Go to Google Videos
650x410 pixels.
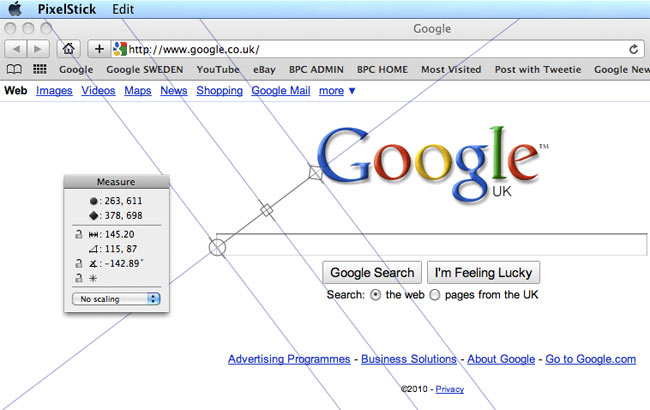coord(98,90)
